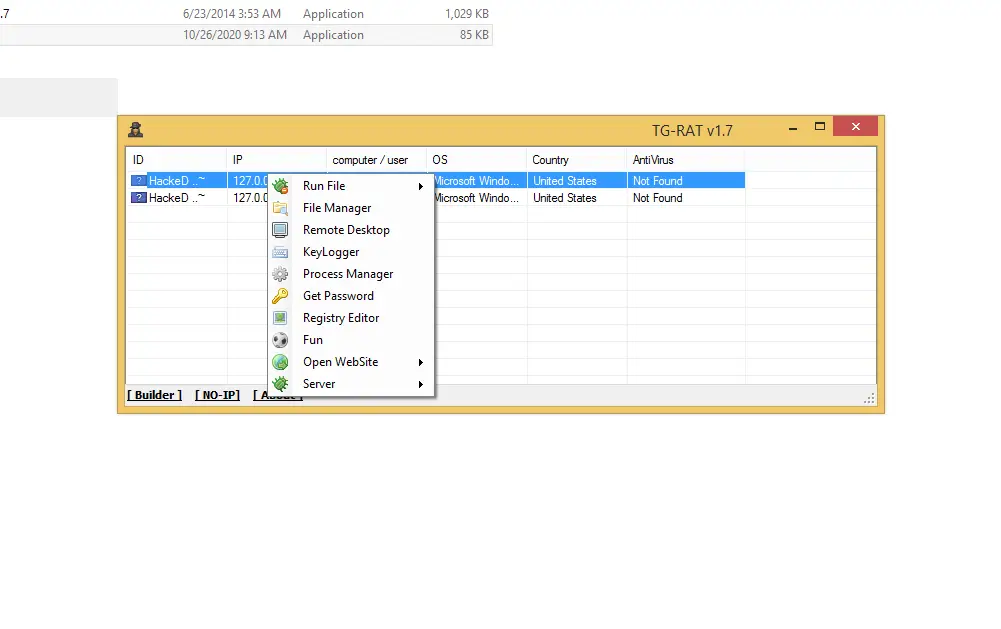Image resolution: width=1001 pixels, height=629 pixels.
Task: Choose Registry Editor from the context menu
Action: pyautogui.click(x=341, y=318)
